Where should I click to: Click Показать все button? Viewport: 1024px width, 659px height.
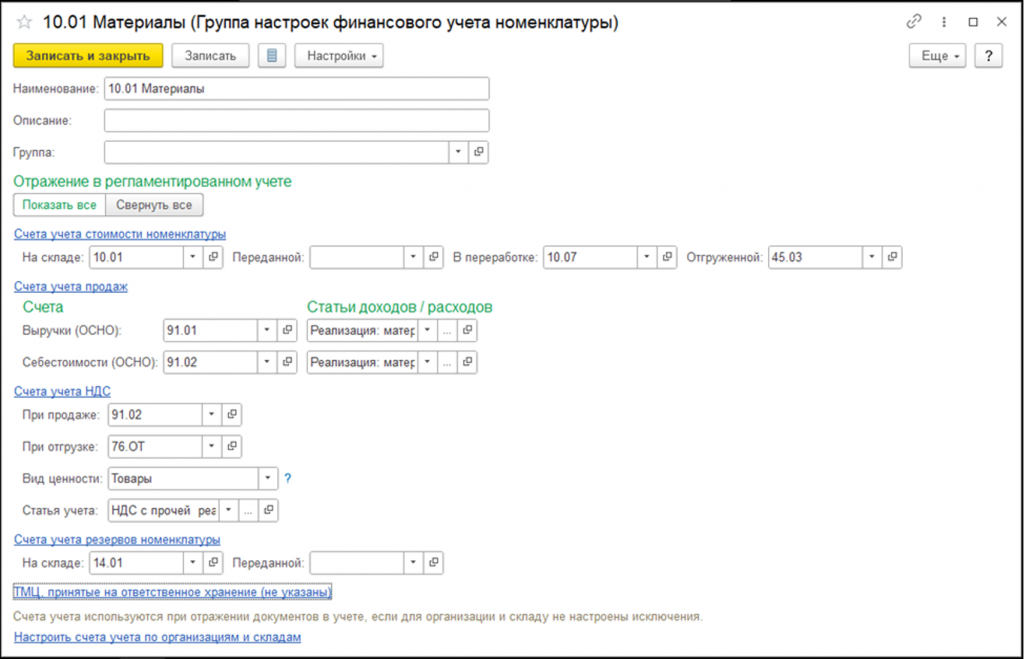[x=59, y=204]
